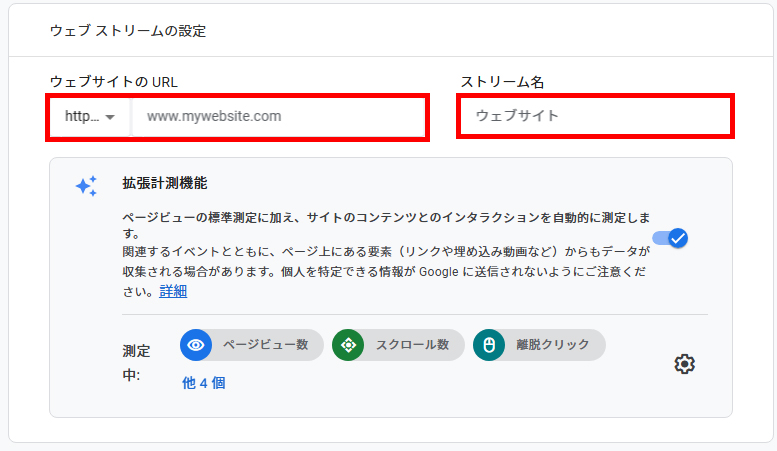Select the スクロール数 chip label
Viewport: 777px width, 451px height.
[412, 344]
